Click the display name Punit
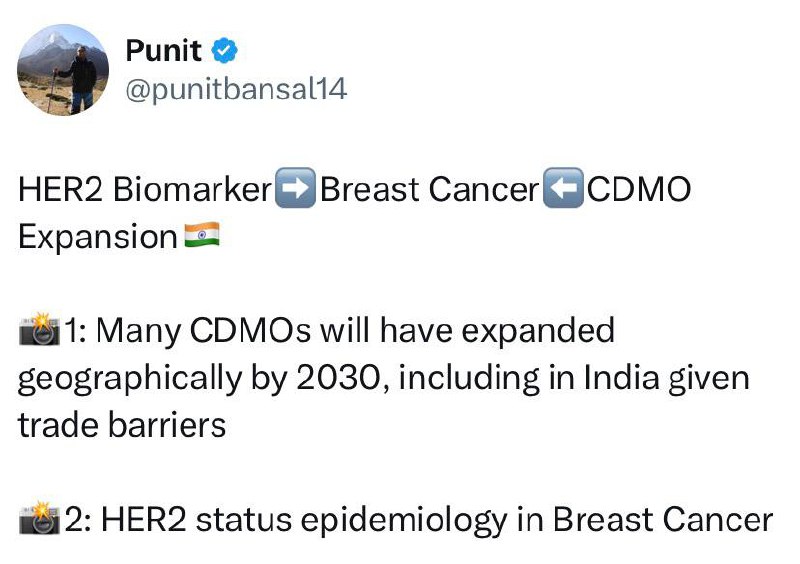Viewport: 800px width, 564px height. [164, 50]
